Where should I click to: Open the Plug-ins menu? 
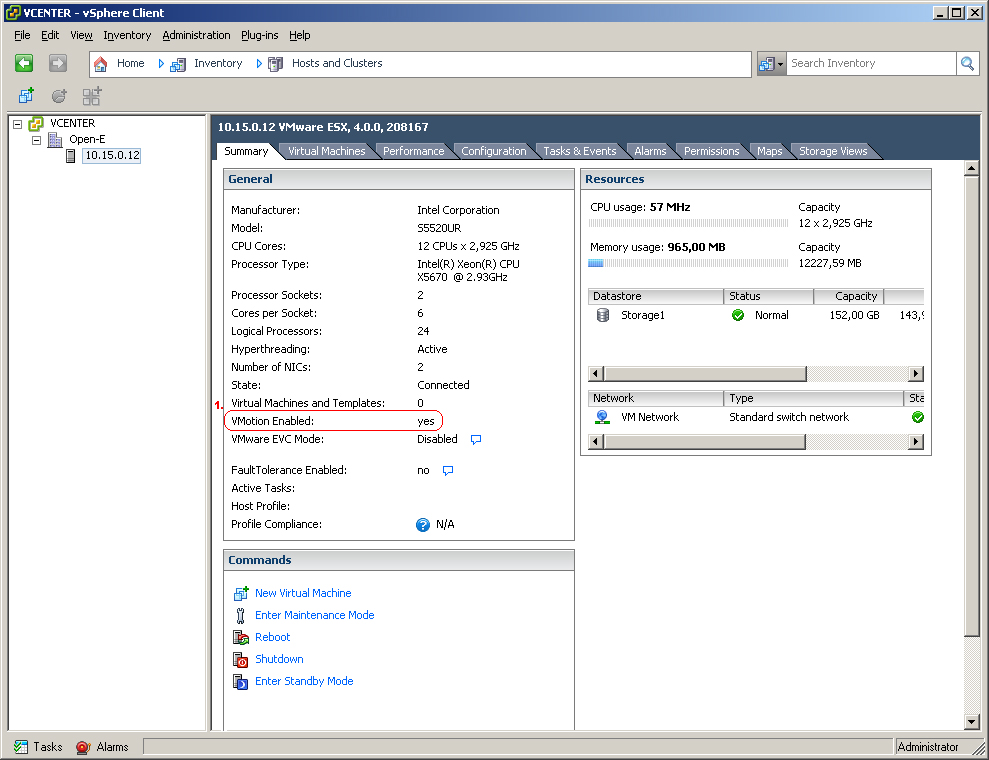point(260,35)
